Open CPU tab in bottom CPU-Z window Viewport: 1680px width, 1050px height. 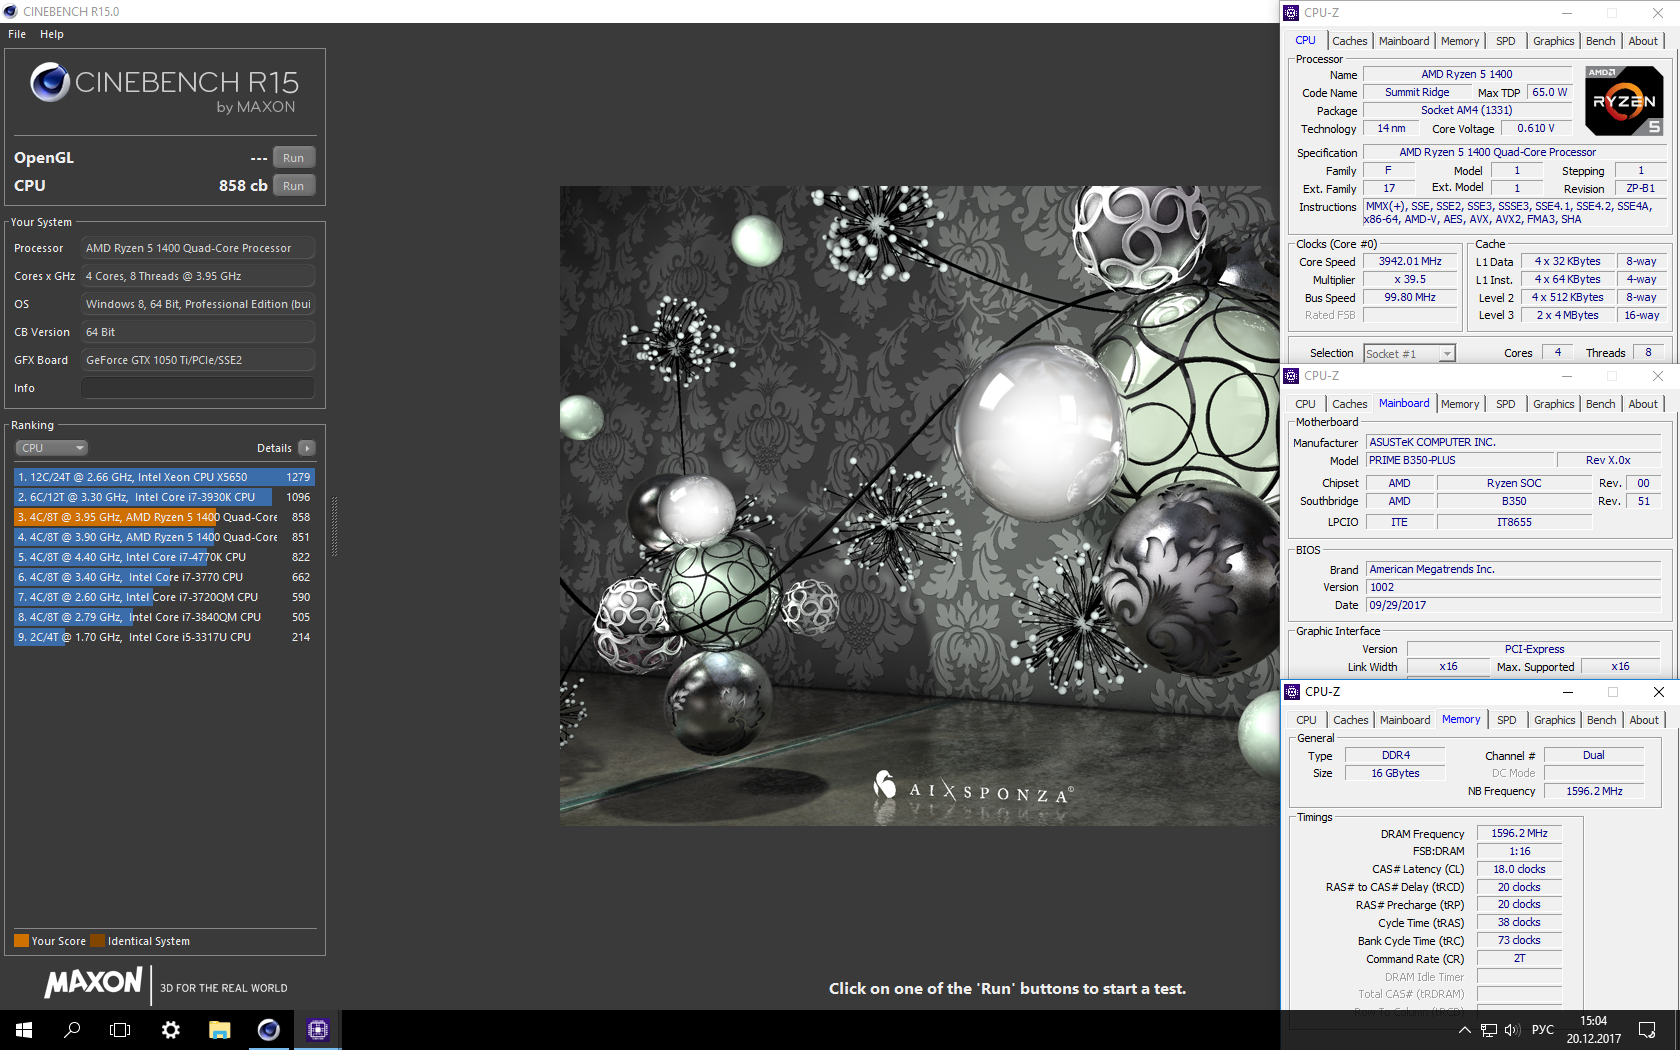click(x=1306, y=720)
